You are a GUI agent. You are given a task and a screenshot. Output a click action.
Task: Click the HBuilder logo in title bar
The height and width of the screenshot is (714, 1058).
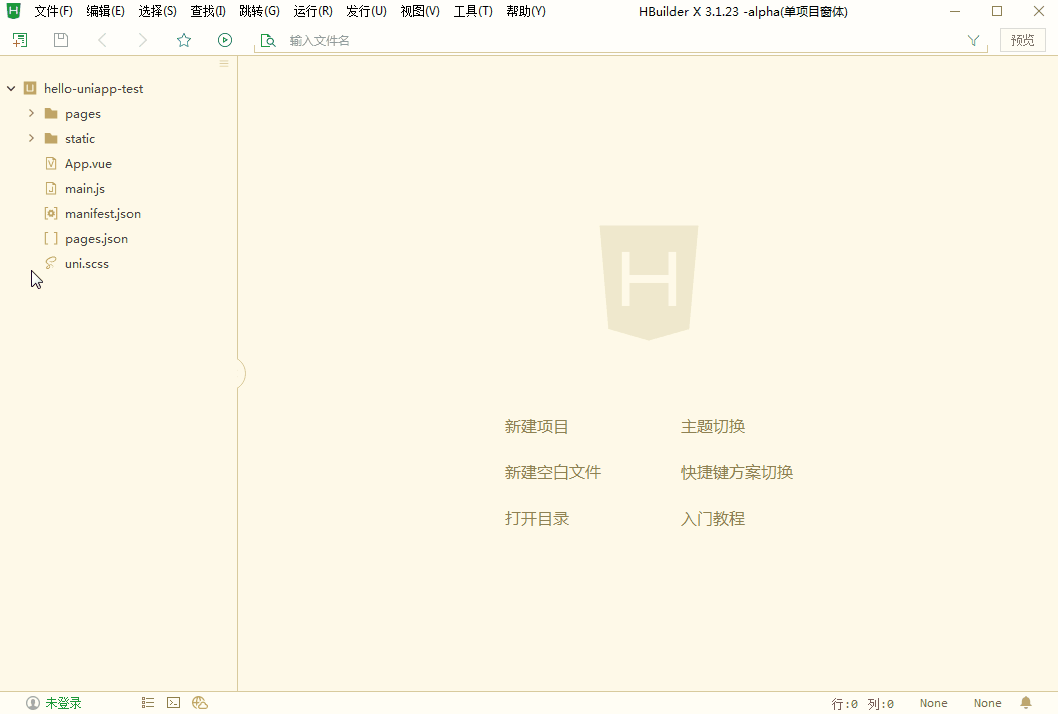(x=13, y=11)
